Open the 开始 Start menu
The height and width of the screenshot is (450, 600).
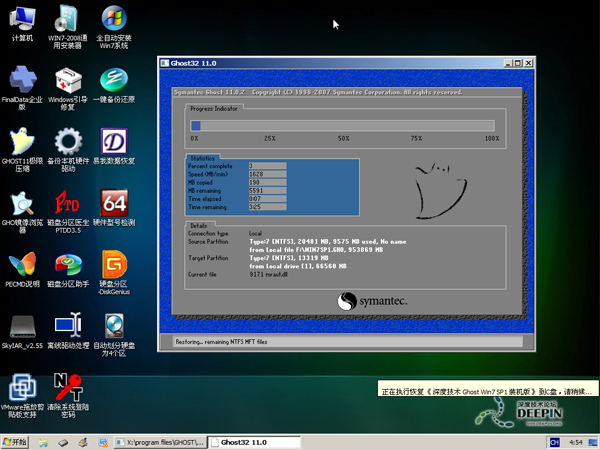pos(15,442)
